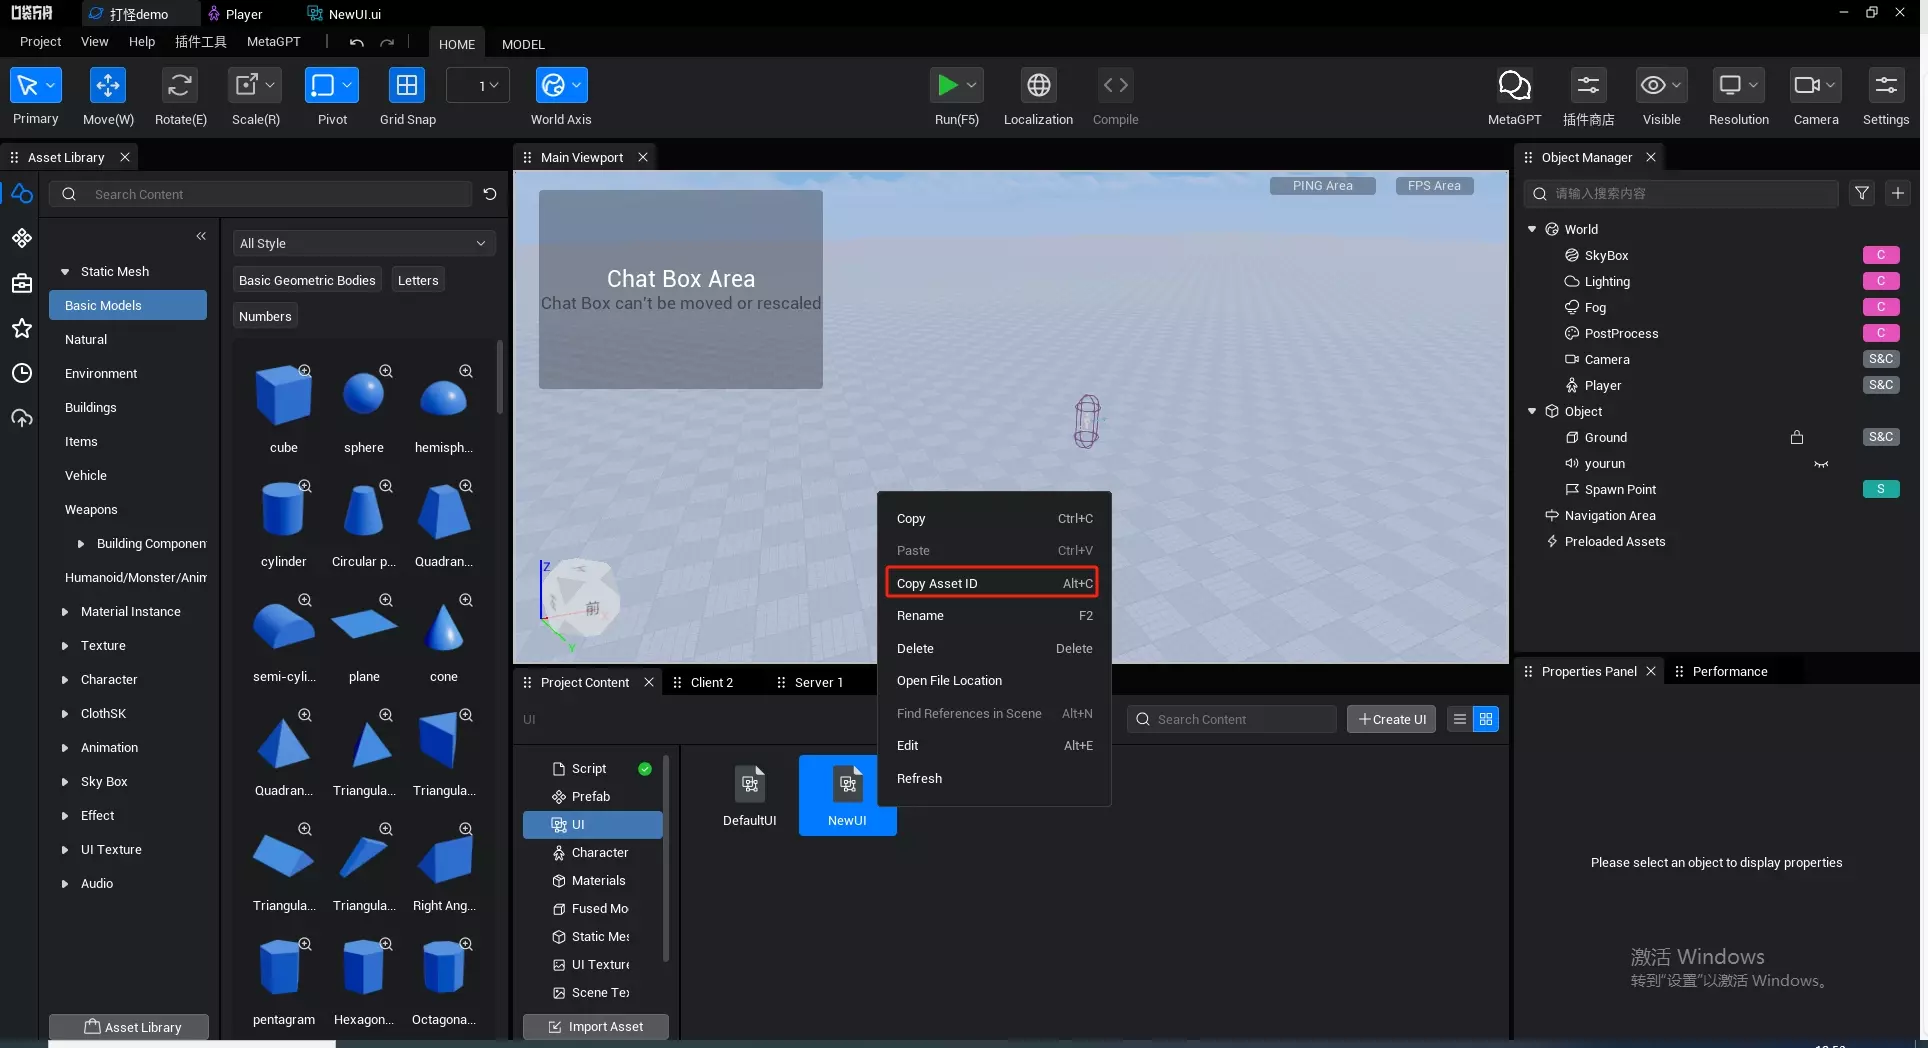This screenshot has width=1928, height=1048.
Task: Choose Copy Asset ID from context menu
Action: [993, 583]
